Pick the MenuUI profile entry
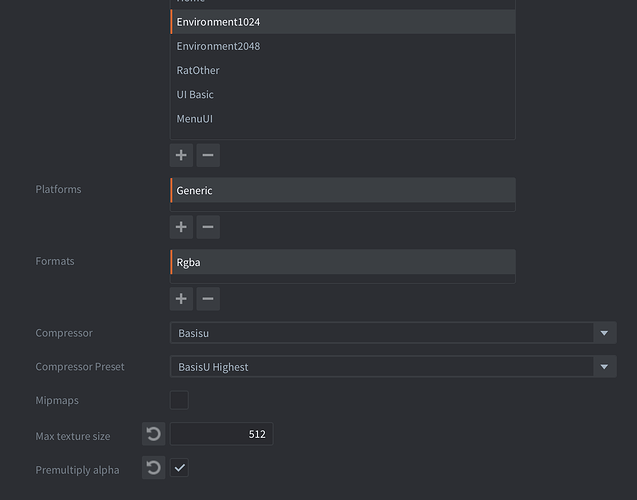The height and width of the screenshot is (500, 637). [x=342, y=118]
